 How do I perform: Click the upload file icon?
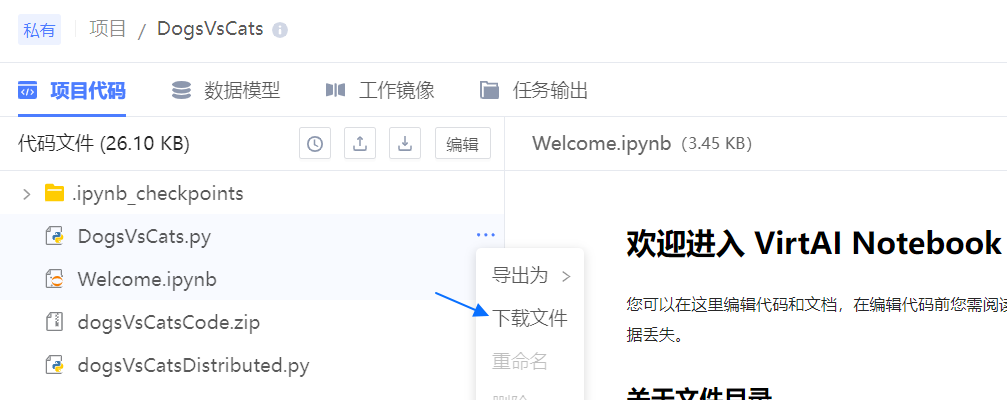point(360,144)
